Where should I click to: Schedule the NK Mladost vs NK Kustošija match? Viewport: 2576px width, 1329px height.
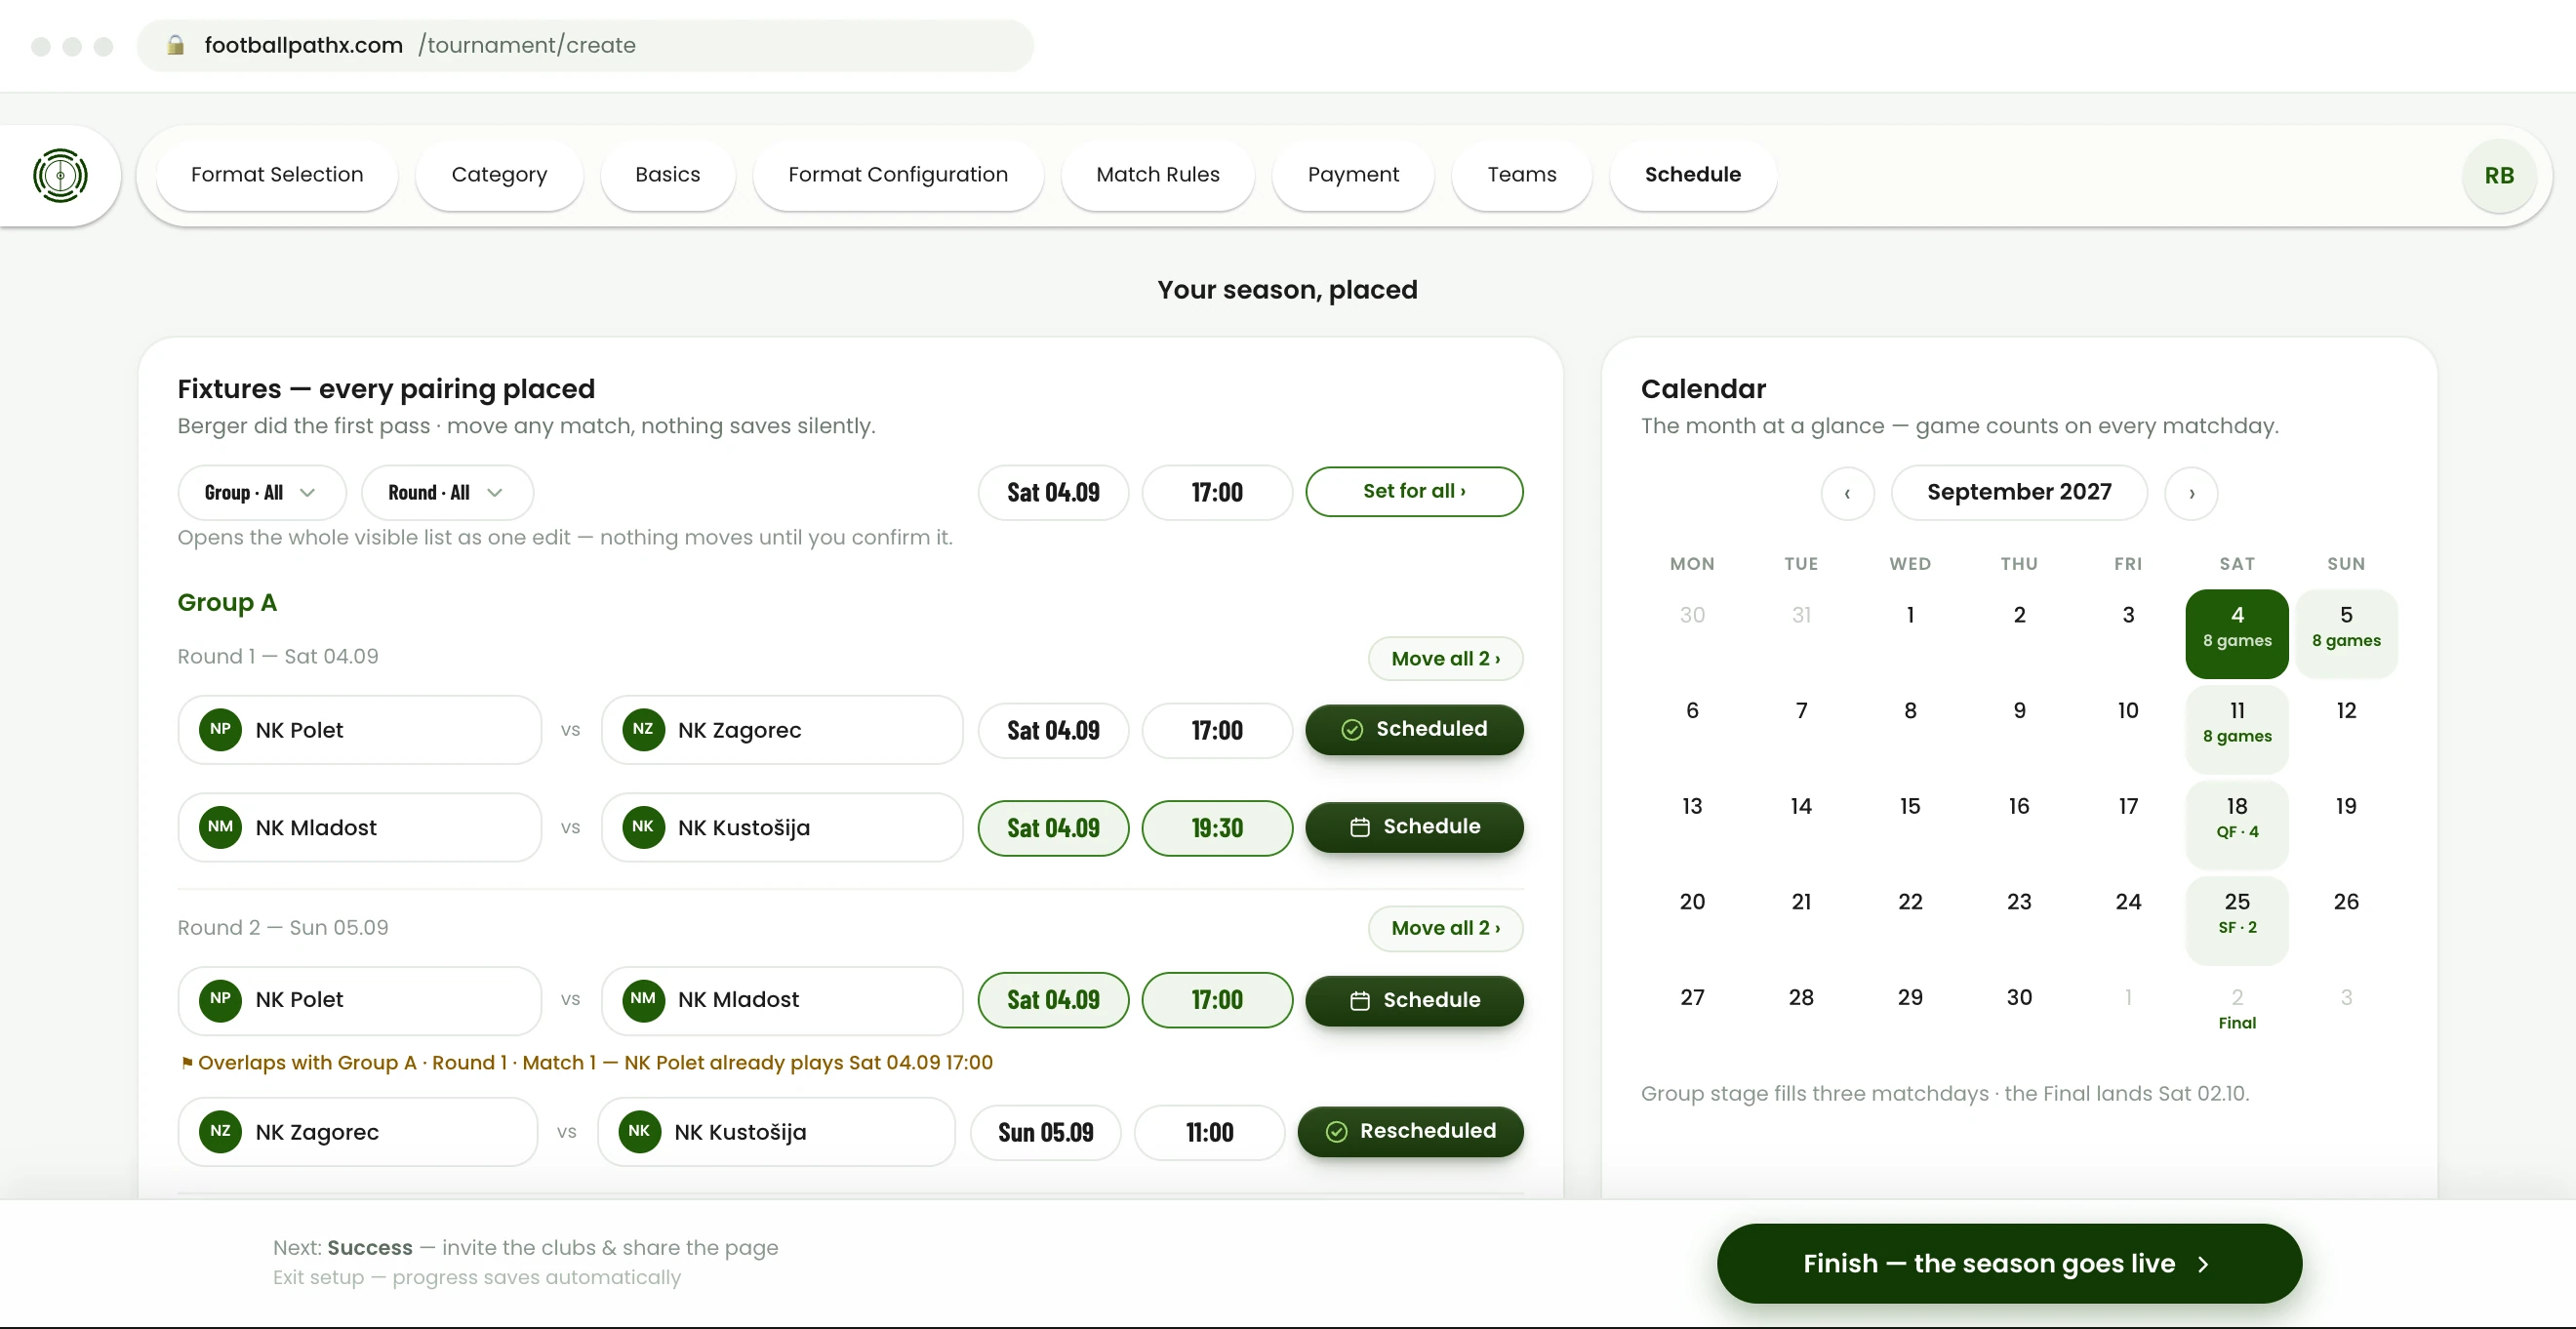[x=1414, y=827]
